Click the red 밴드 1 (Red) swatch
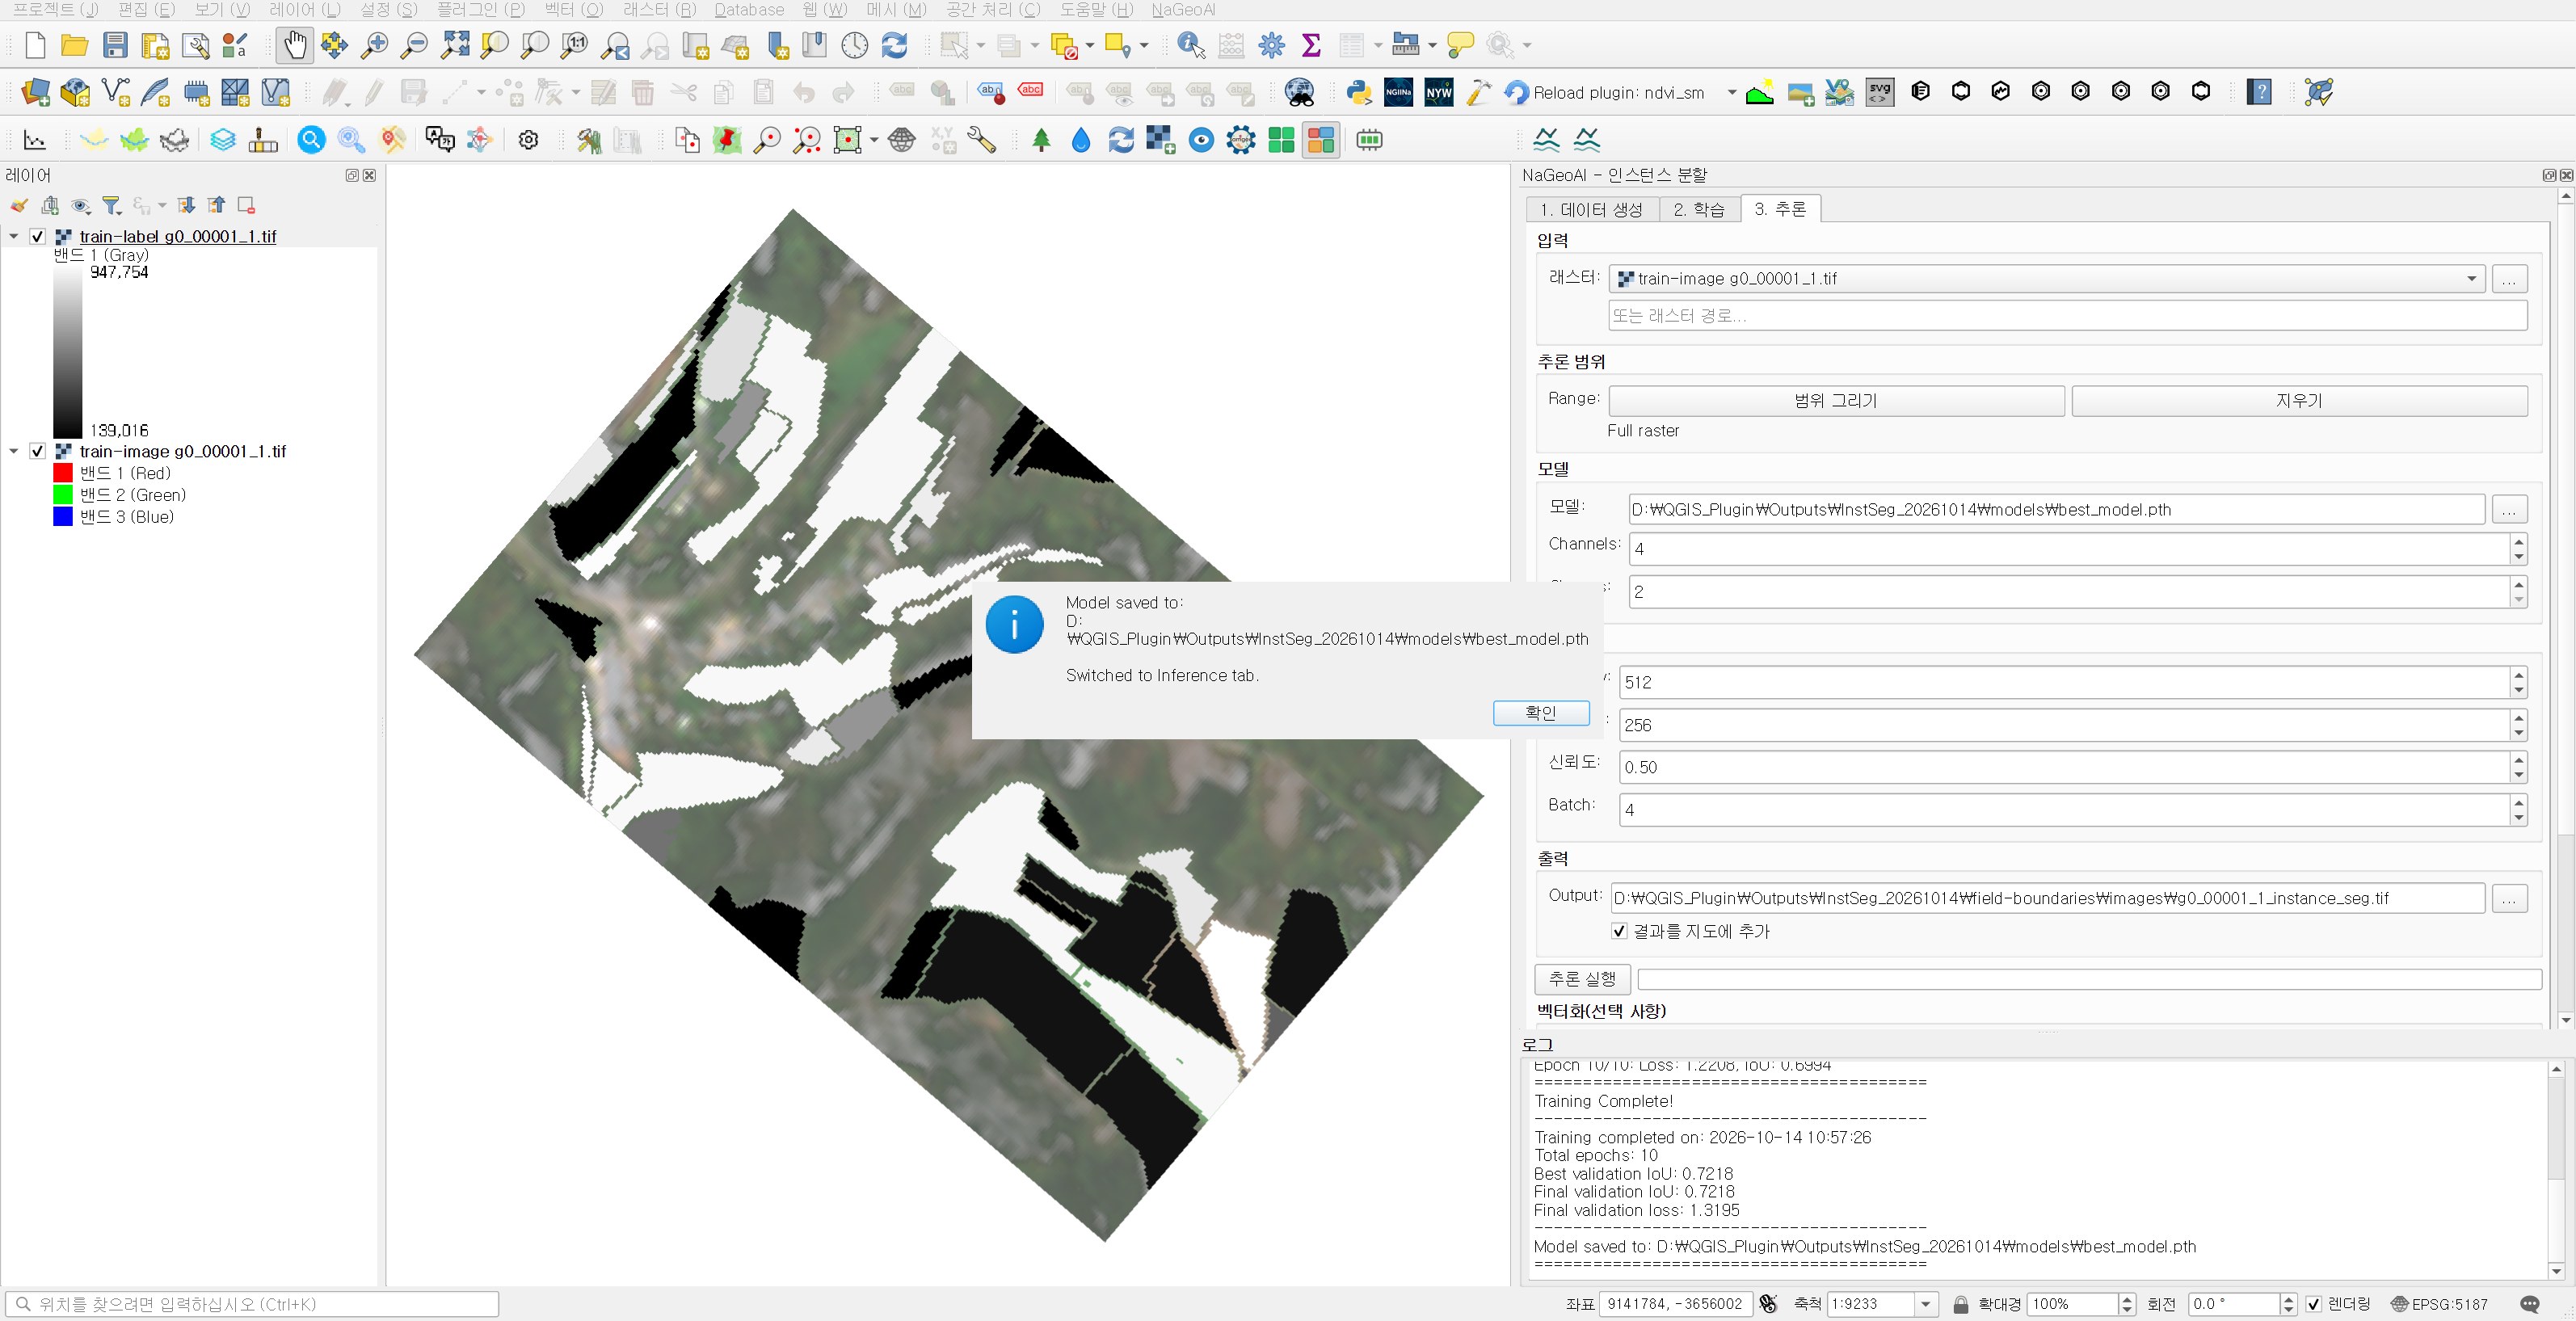This screenshot has width=2576, height=1321. (x=63, y=474)
